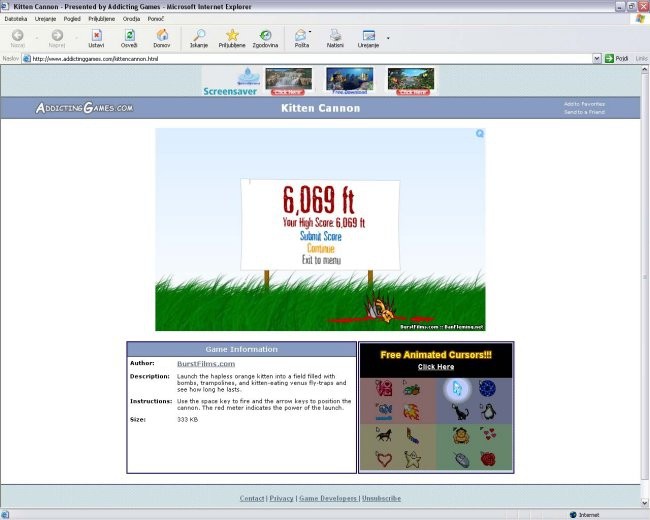Click the Forward (Naprej) toolbar icon
650x520 pixels.
57,38
